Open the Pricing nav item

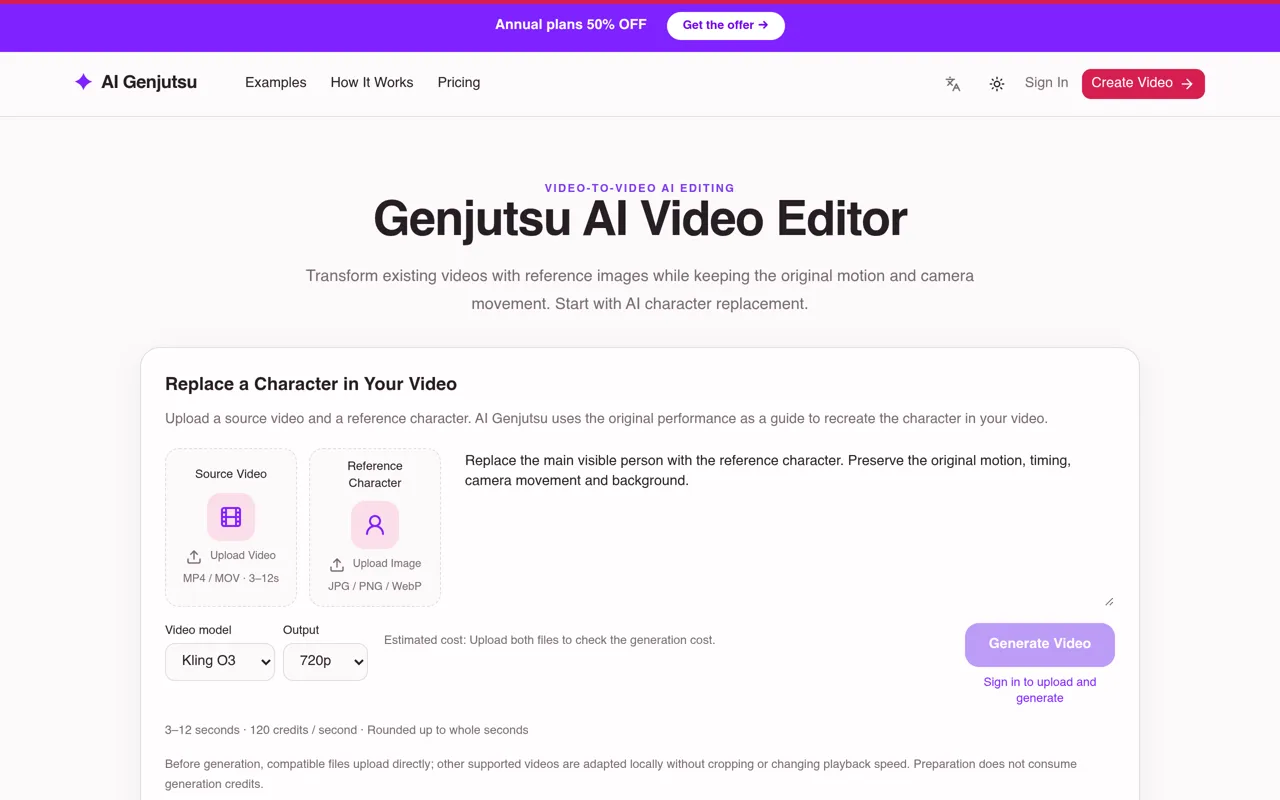pyautogui.click(x=459, y=82)
